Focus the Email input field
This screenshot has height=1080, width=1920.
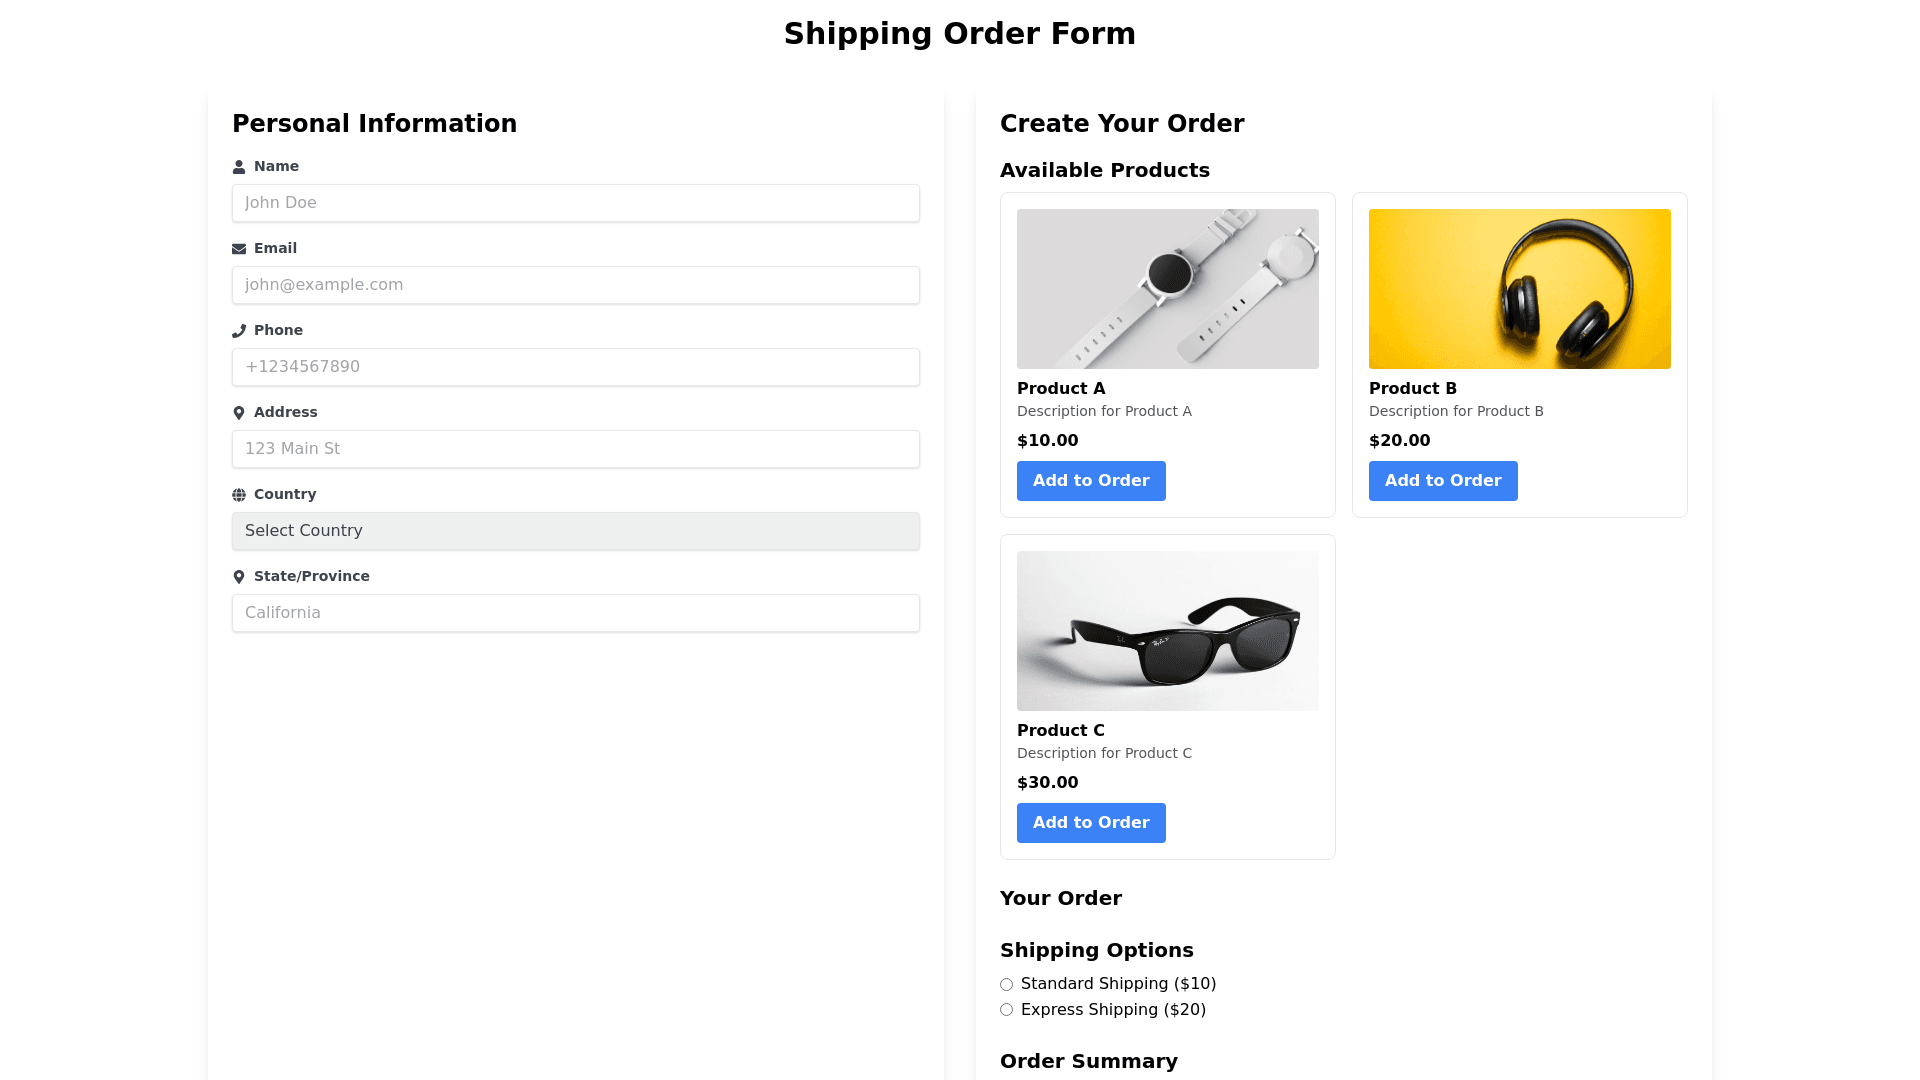tap(576, 285)
